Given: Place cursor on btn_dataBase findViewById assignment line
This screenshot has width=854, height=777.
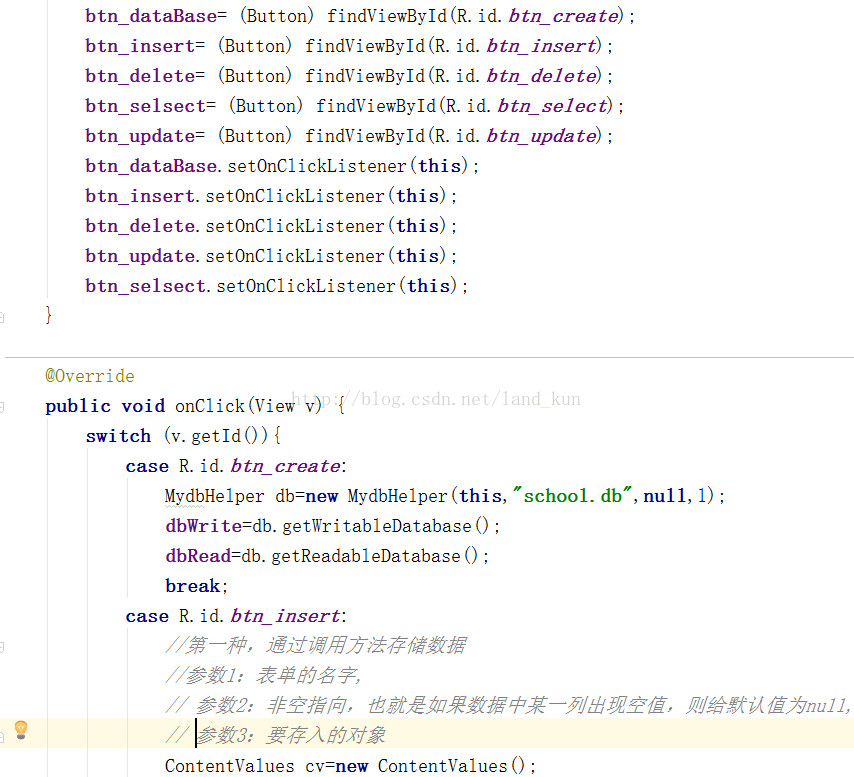Looking at the screenshot, I should pos(360,16).
